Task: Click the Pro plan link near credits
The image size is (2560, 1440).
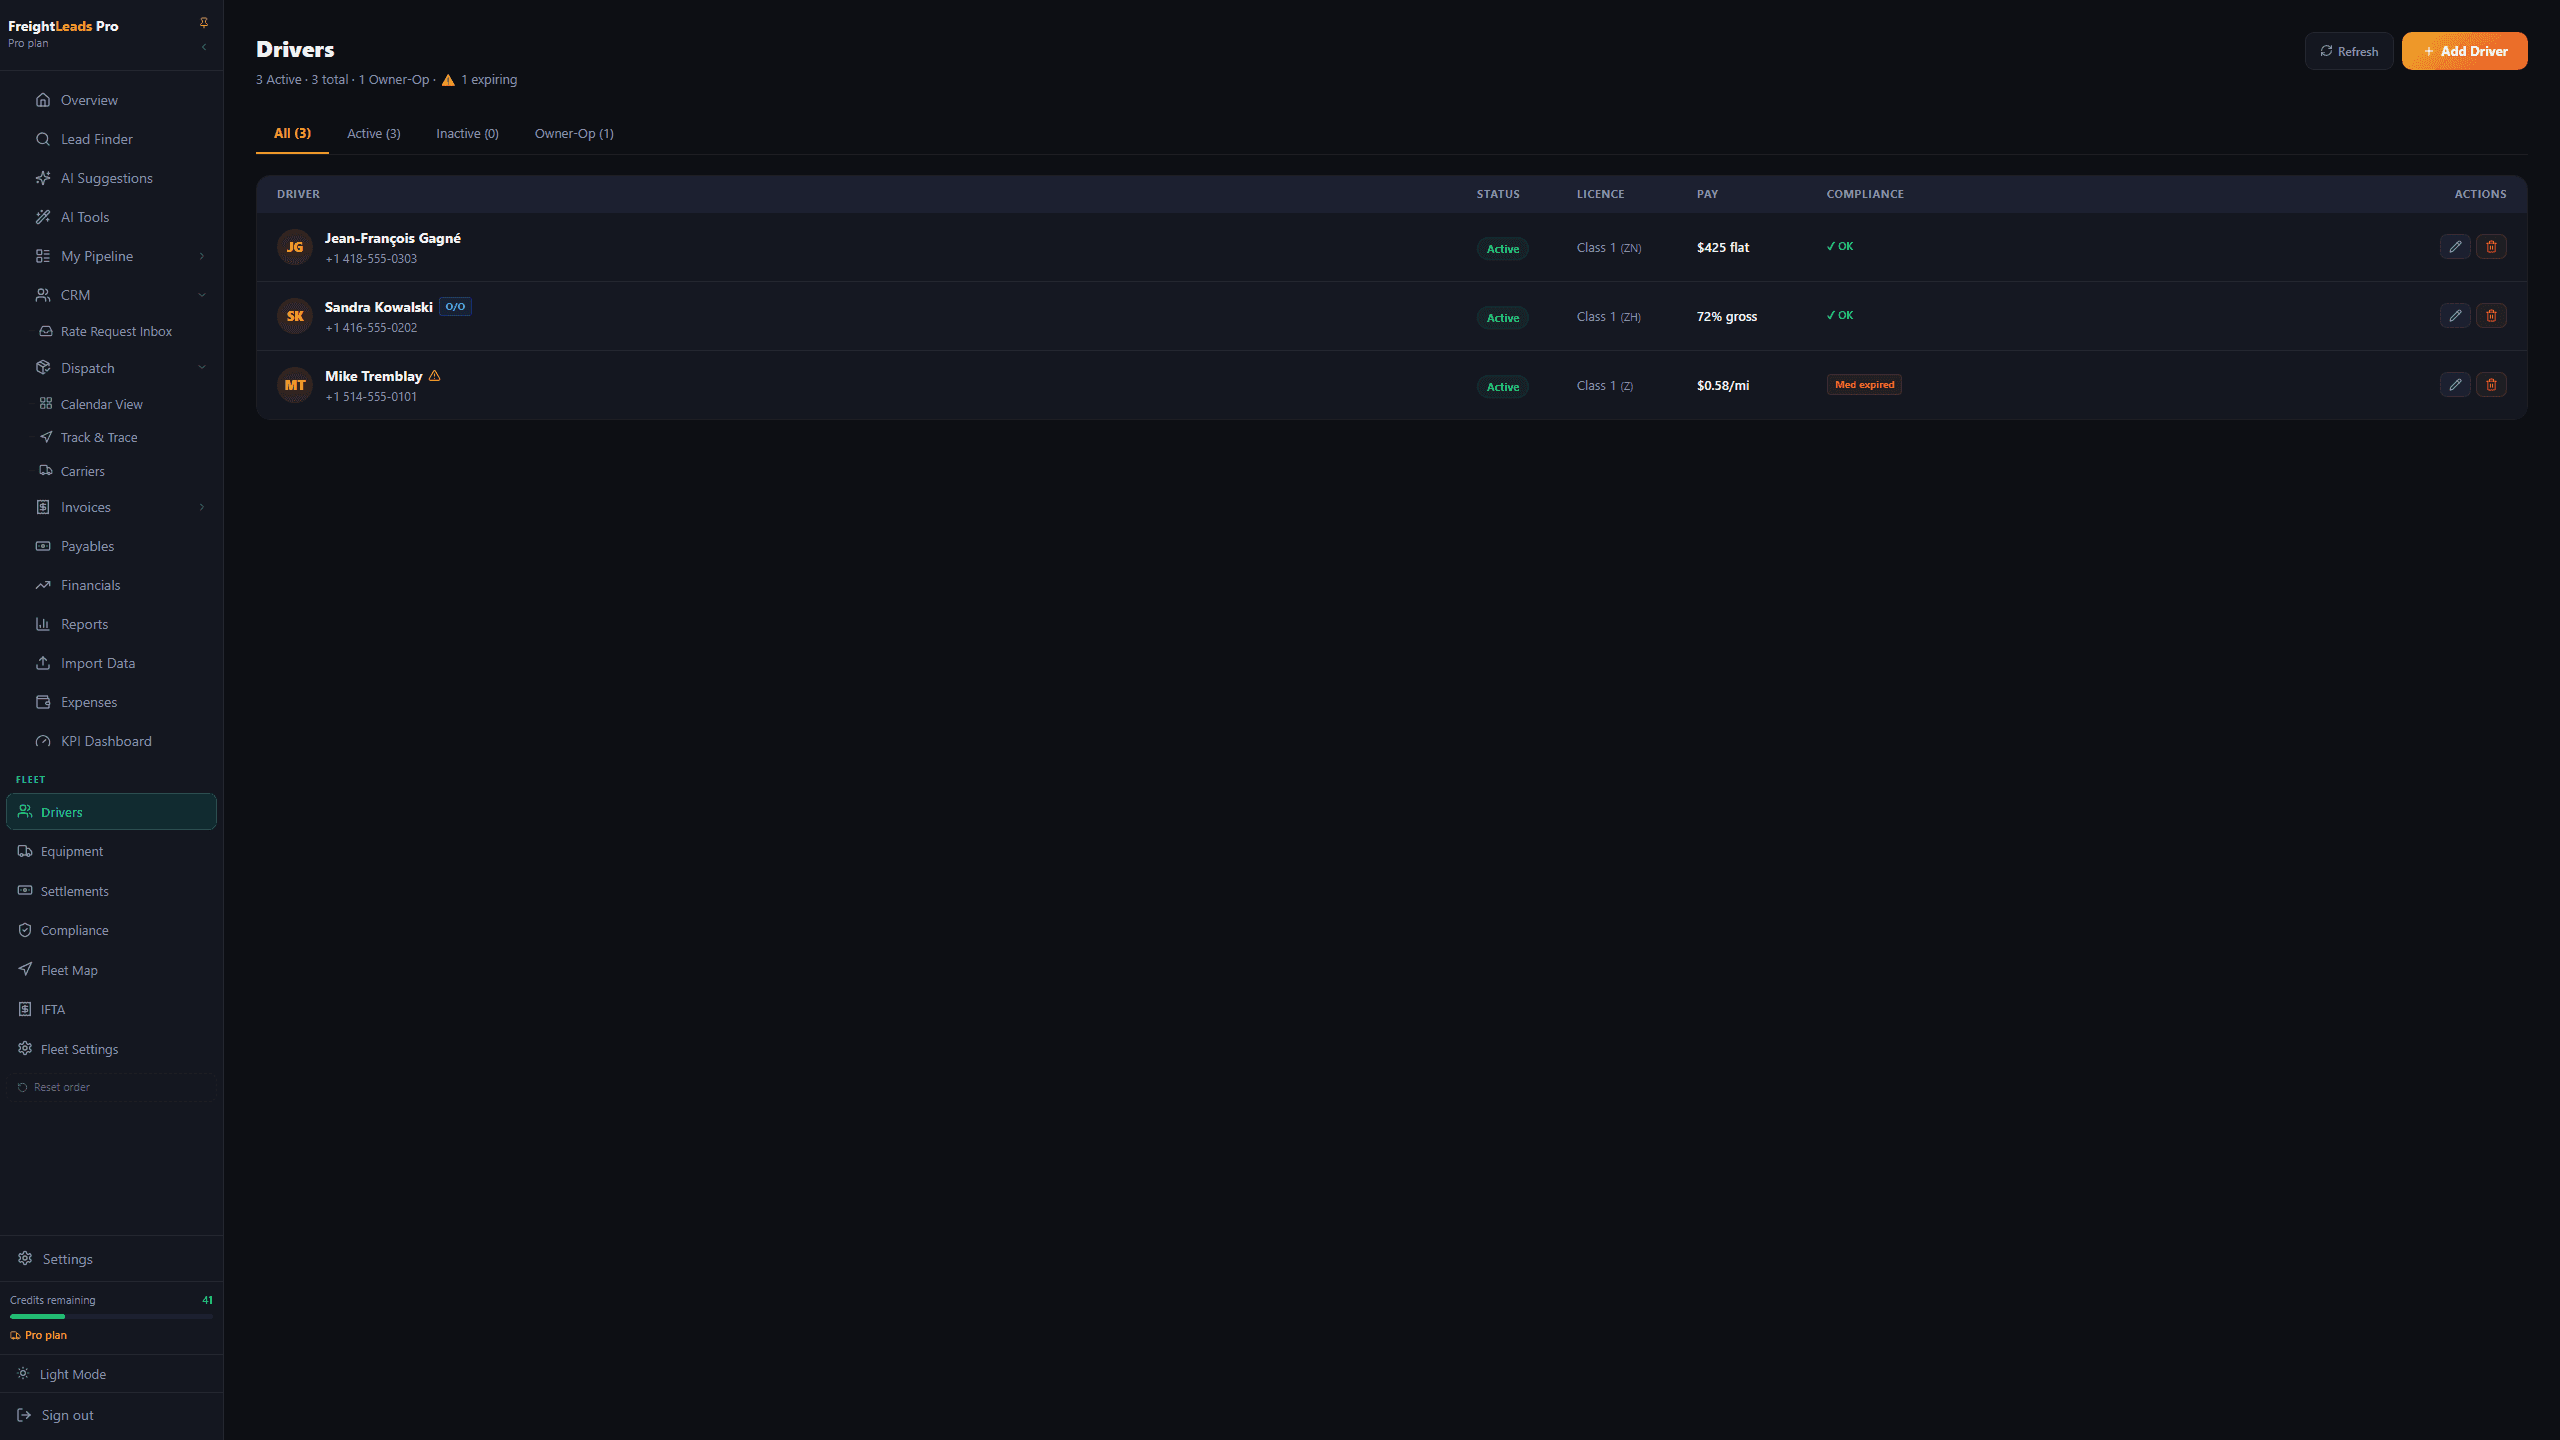Action: pyautogui.click(x=39, y=1335)
